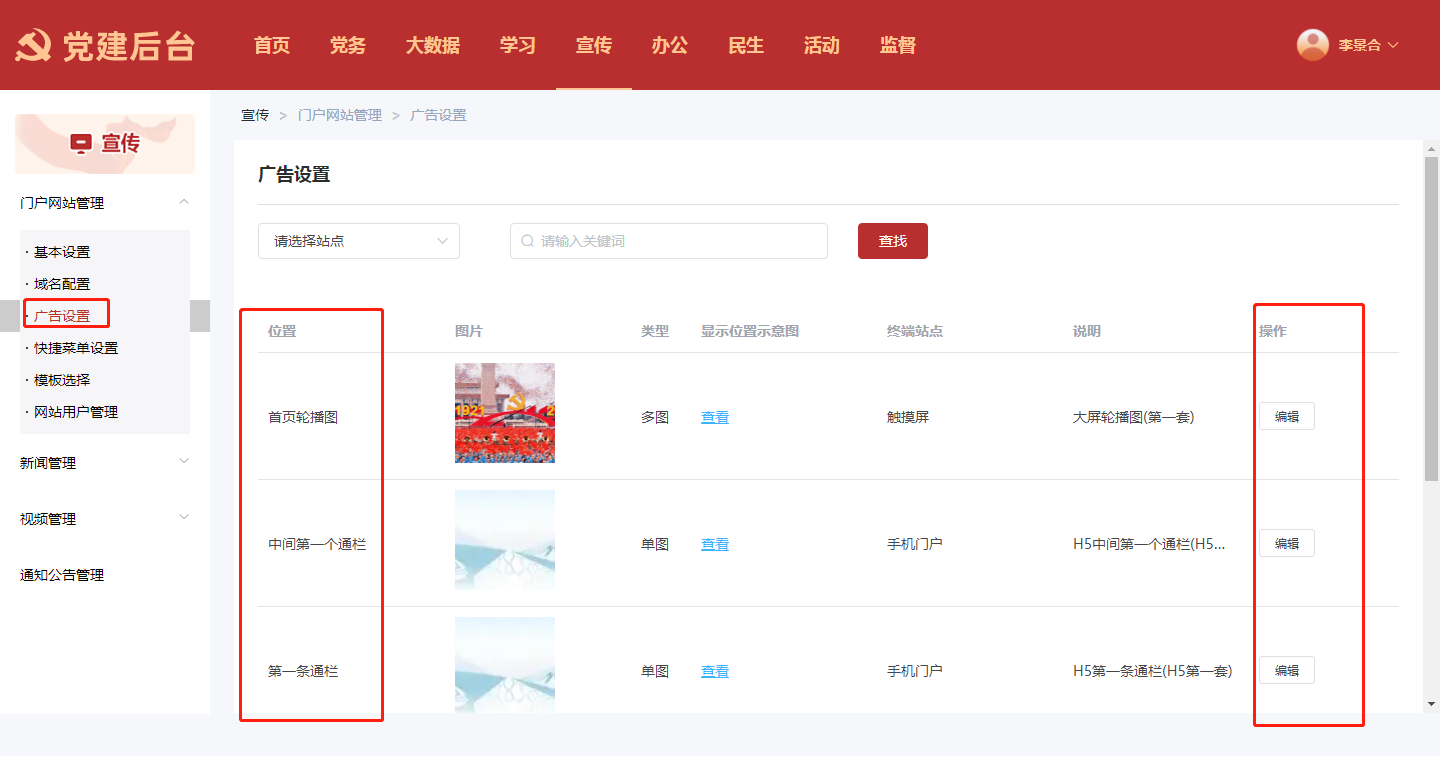Click 查看 link for 中间第一个通栏 row

[x=714, y=544]
